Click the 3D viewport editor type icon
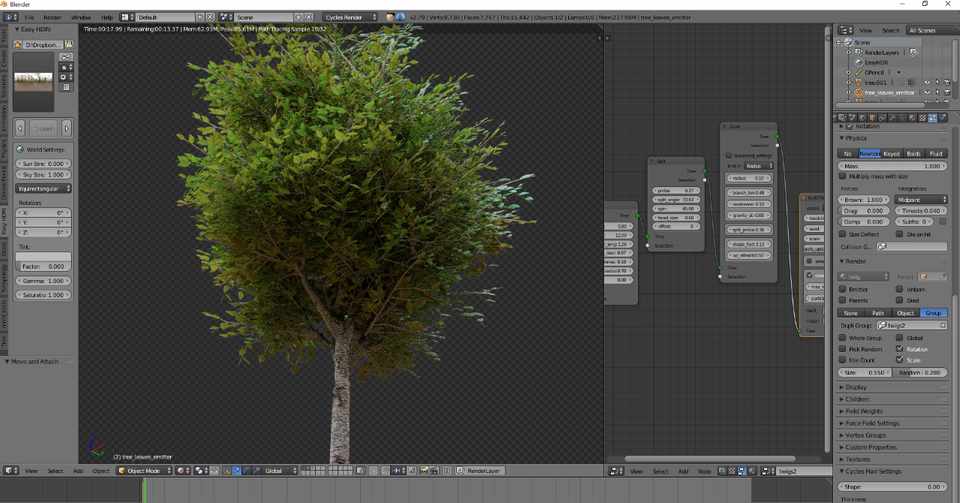The image size is (960, 503). click(x=10, y=470)
